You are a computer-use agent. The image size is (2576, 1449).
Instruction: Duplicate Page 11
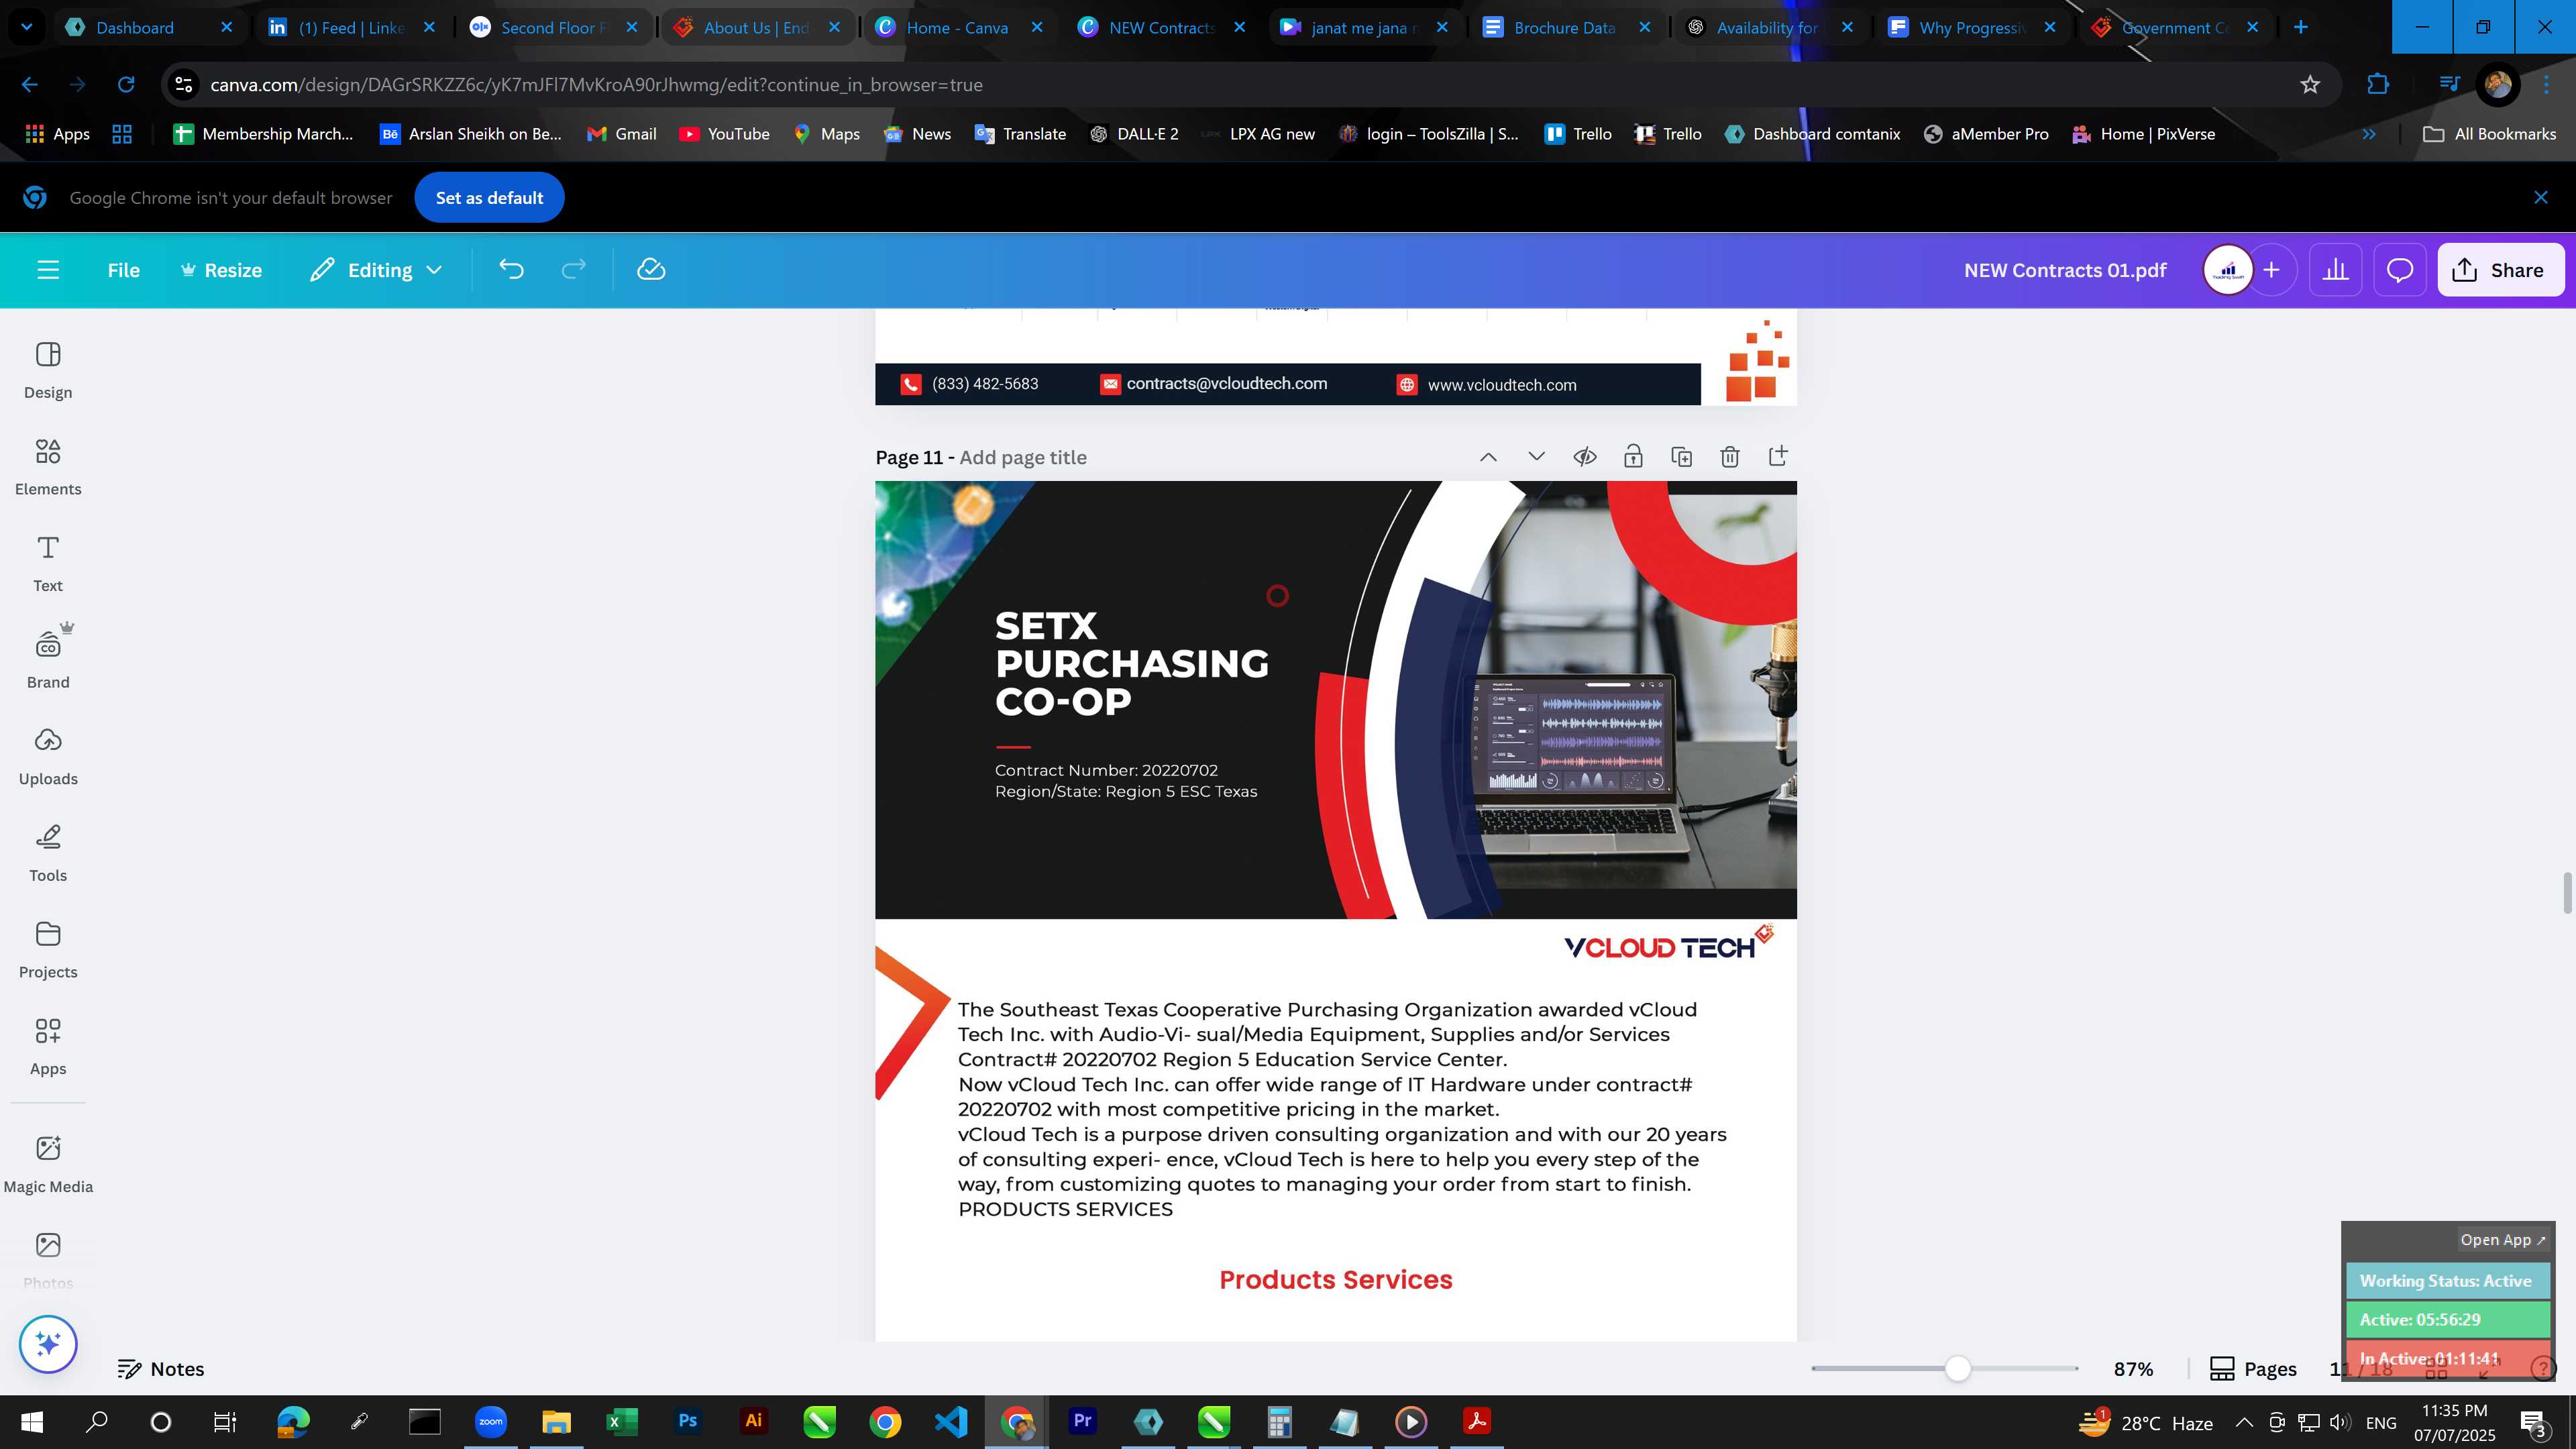point(1681,457)
